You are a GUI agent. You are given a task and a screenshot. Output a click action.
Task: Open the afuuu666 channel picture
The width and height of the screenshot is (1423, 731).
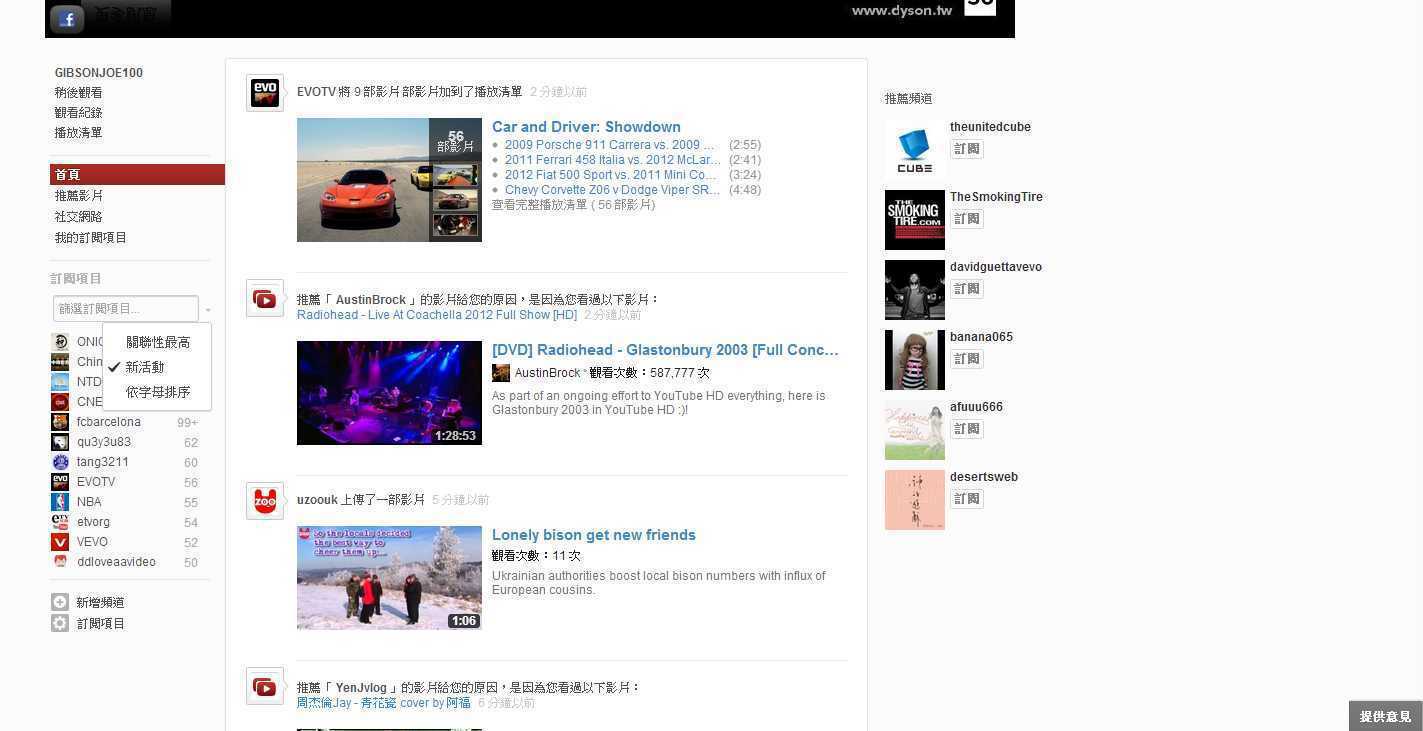[915, 430]
